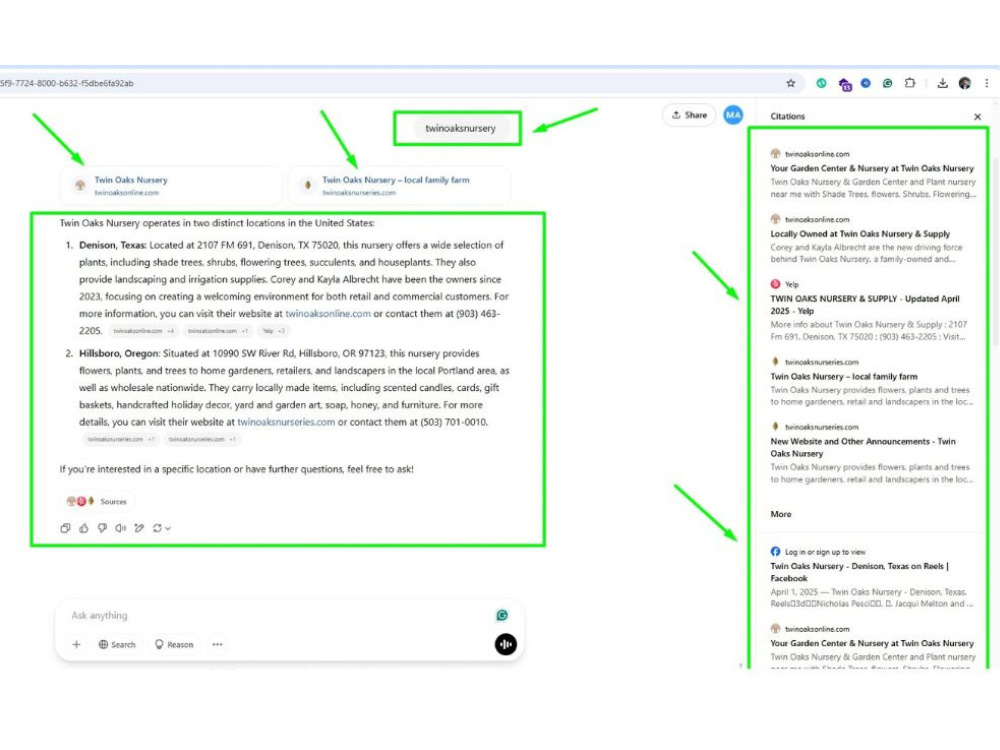Click the Grammarly extension icon in toolbar
Screen dimensions: 1000x750
point(887,83)
